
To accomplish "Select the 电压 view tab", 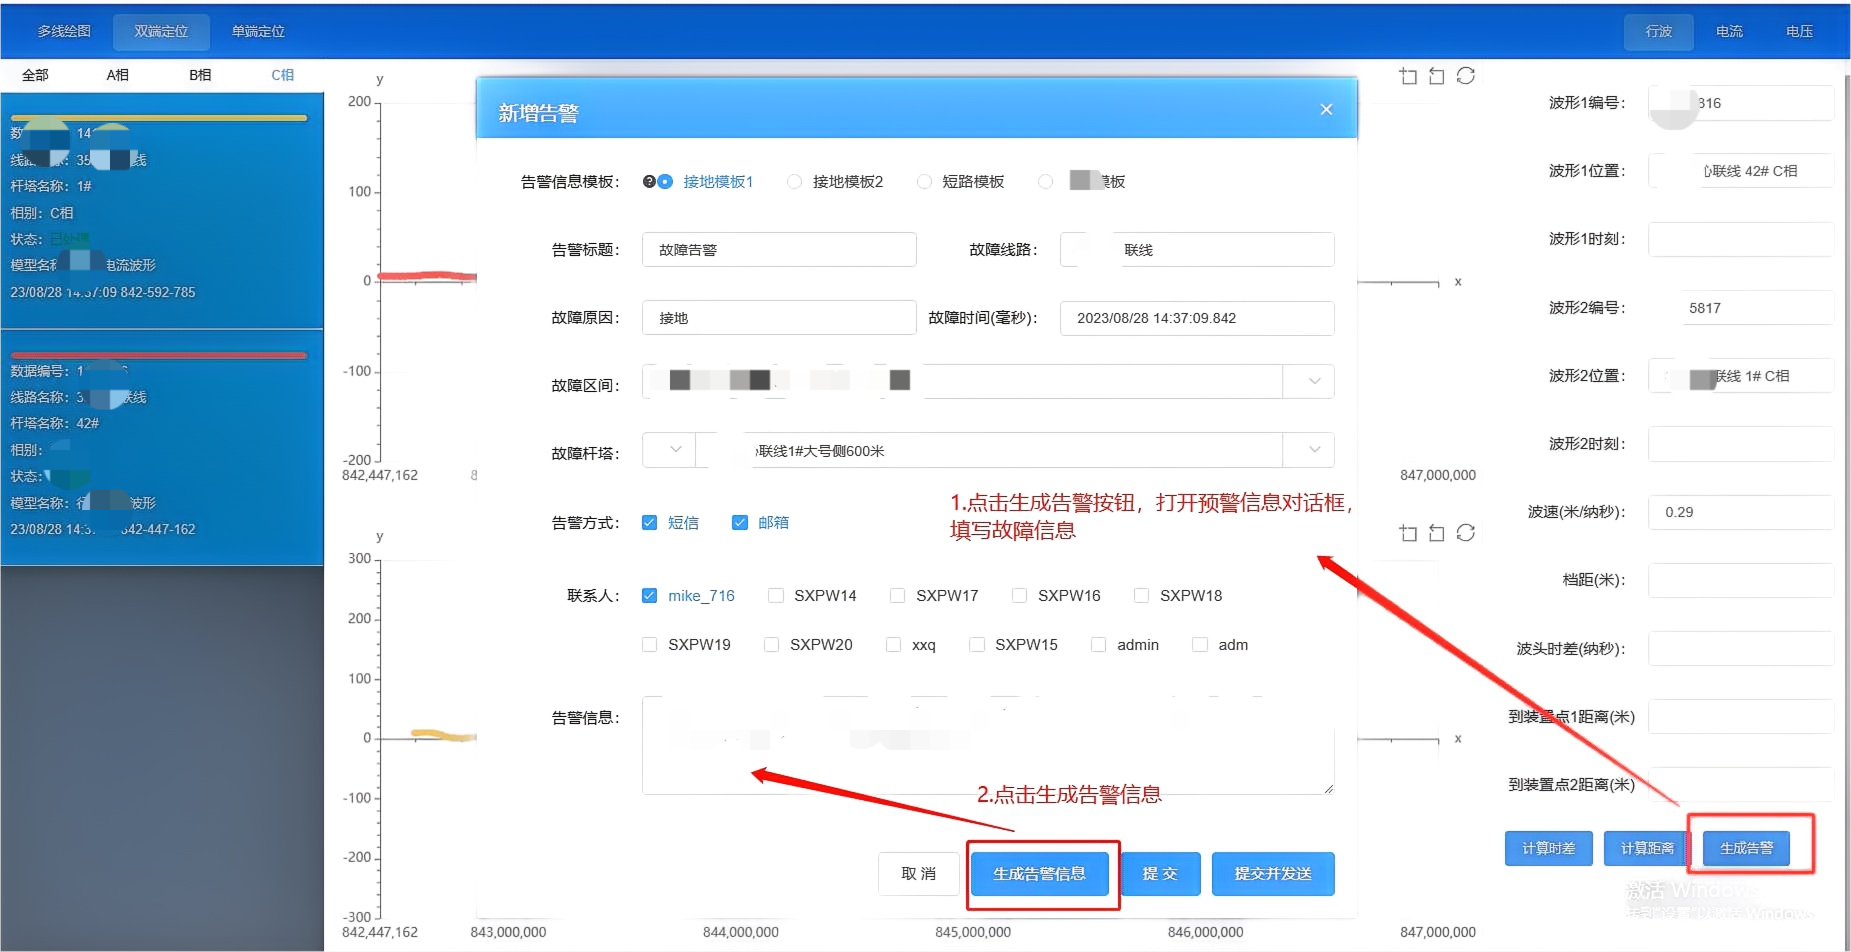I will 1799,31.
